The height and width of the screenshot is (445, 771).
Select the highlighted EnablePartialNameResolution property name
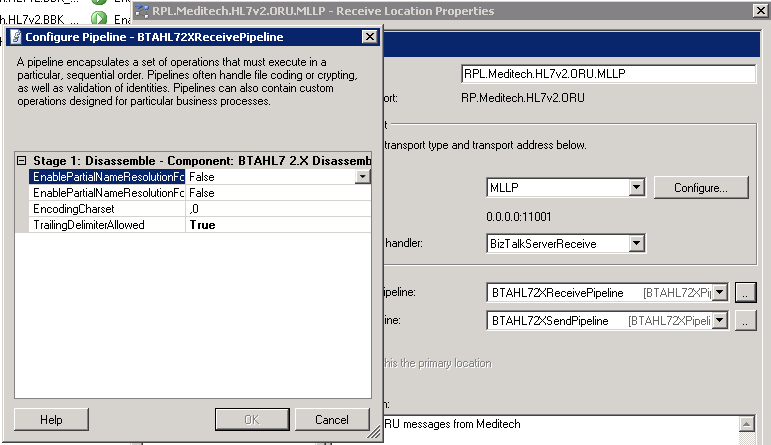[x=107, y=177]
